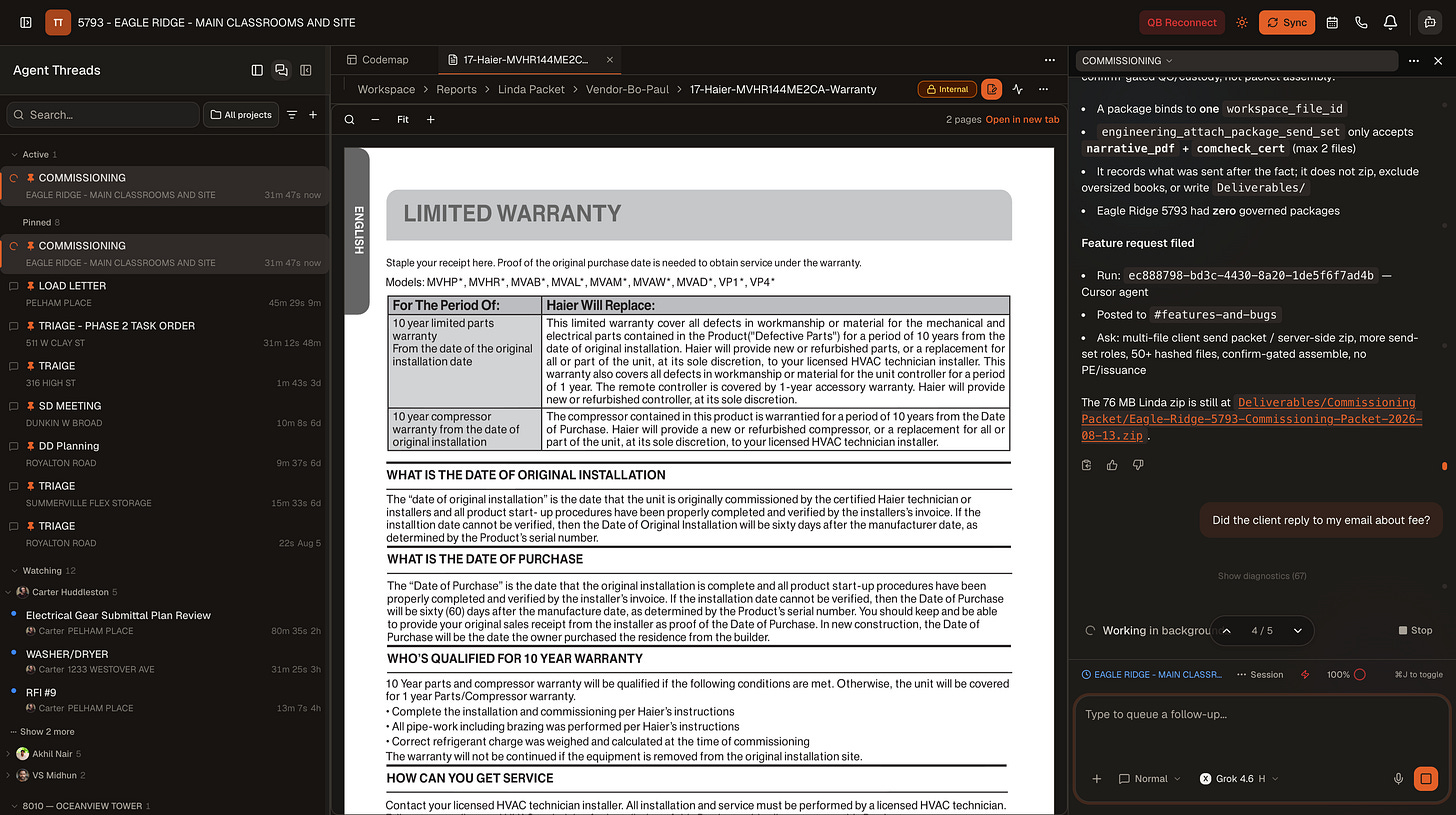Switch Agent Threads to panel layout view
This screenshot has width=1456, height=815.
tap(257, 70)
